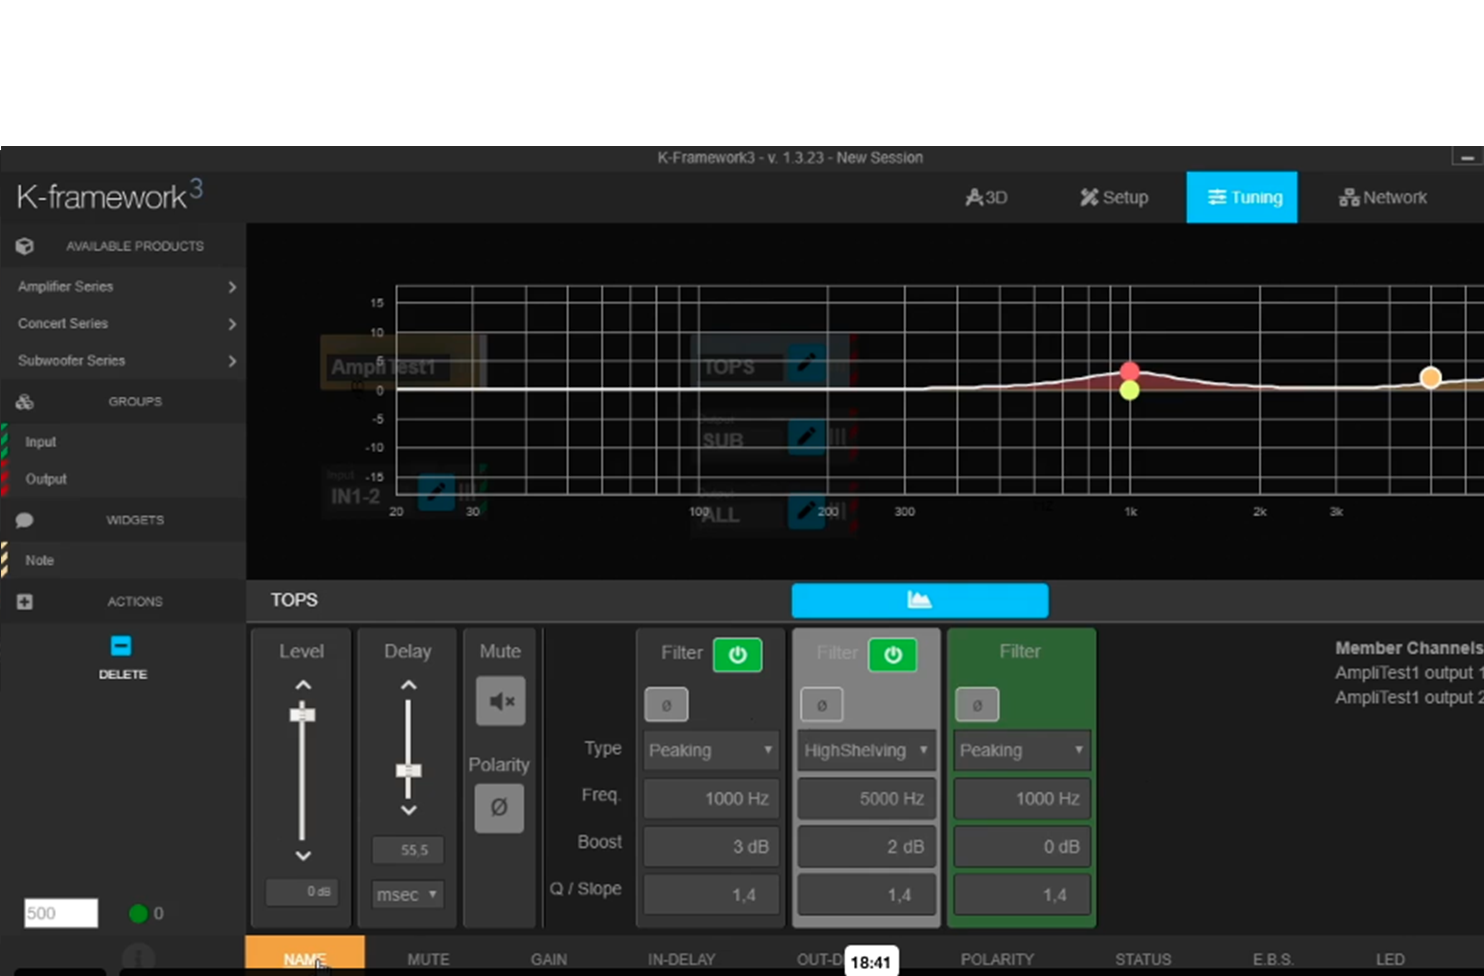Click the blue Delete minus icon
Viewport: 1484px width, 976px height.
tap(121, 645)
